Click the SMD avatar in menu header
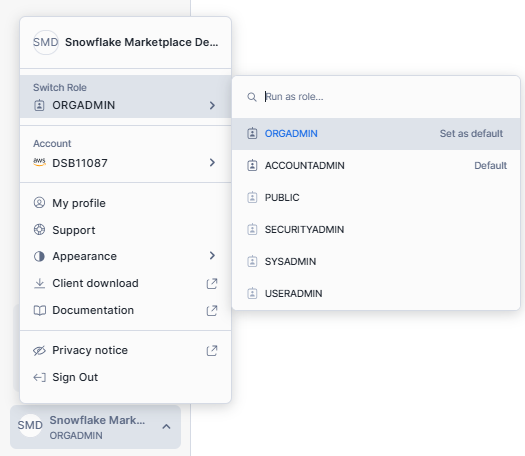The width and height of the screenshot is (525, 456). (46, 42)
